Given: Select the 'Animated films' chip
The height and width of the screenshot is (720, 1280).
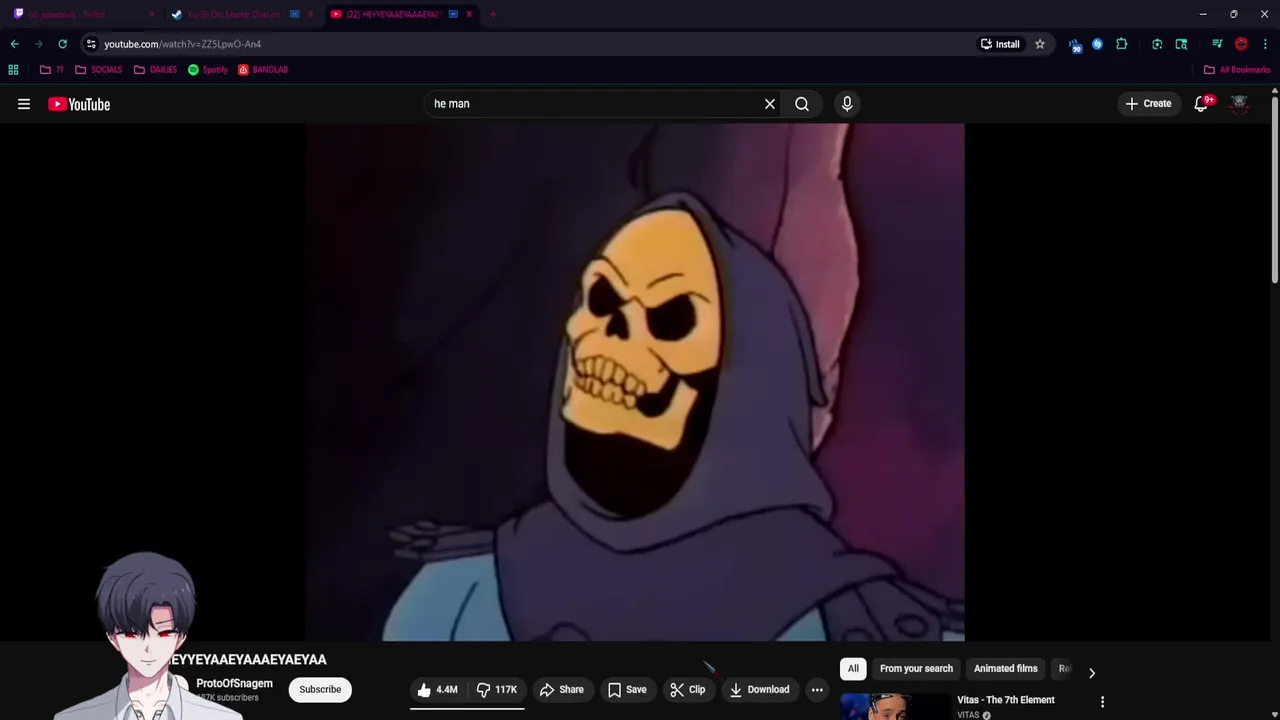Looking at the screenshot, I should click(x=1005, y=669).
